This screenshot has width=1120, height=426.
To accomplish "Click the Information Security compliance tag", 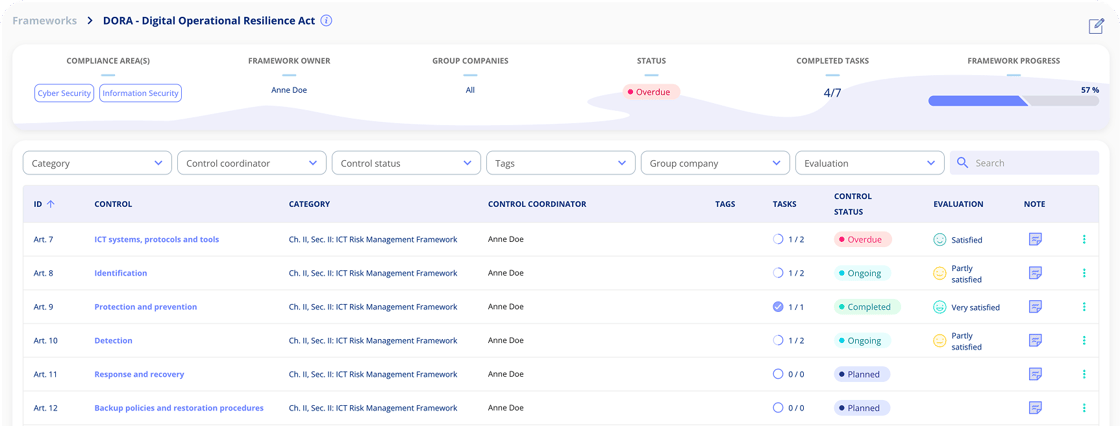I will click(x=140, y=93).
